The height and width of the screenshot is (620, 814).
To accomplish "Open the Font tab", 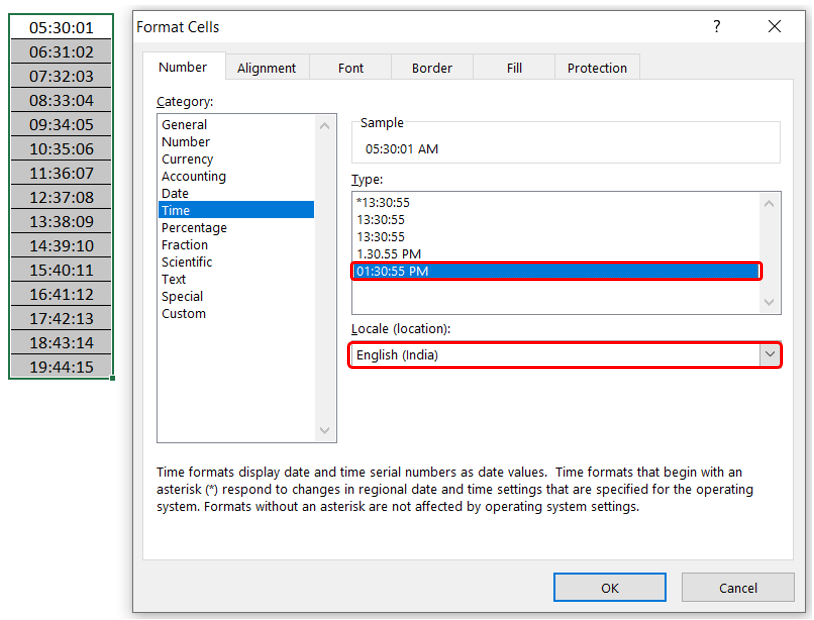I will click(x=350, y=67).
